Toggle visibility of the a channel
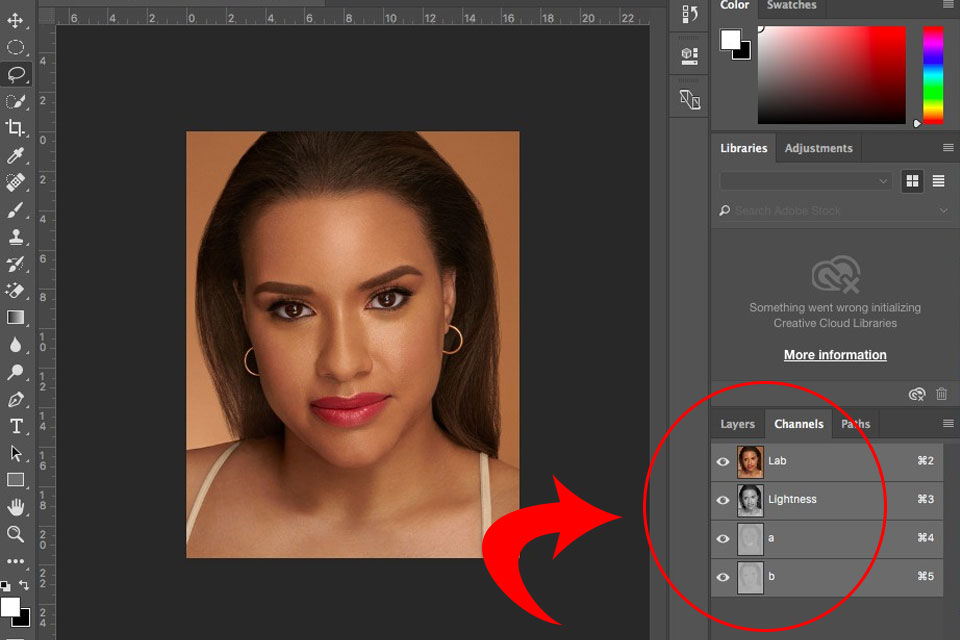Viewport: 960px width, 640px height. coord(723,538)
